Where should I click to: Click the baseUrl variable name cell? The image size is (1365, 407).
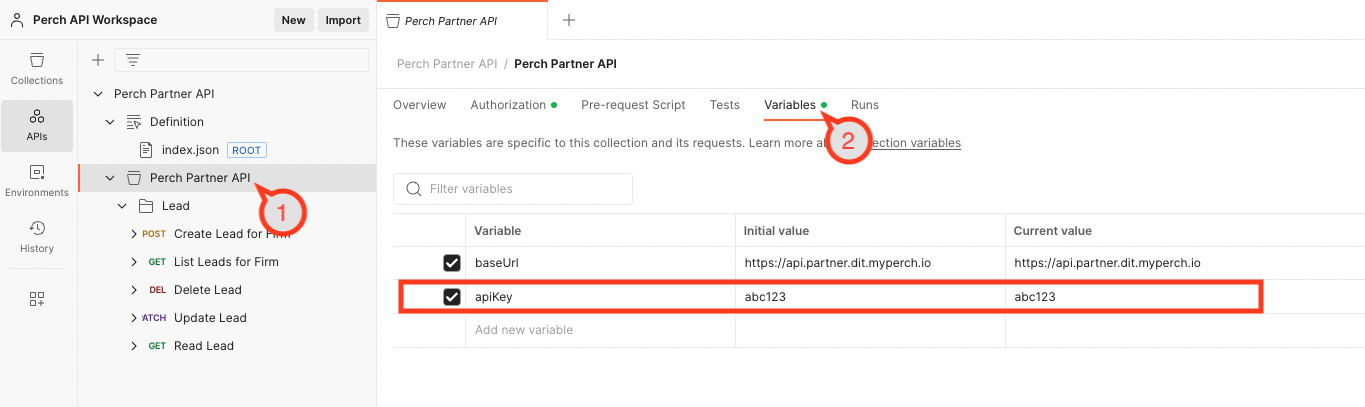pyautogui.click(x=600, y=263)
